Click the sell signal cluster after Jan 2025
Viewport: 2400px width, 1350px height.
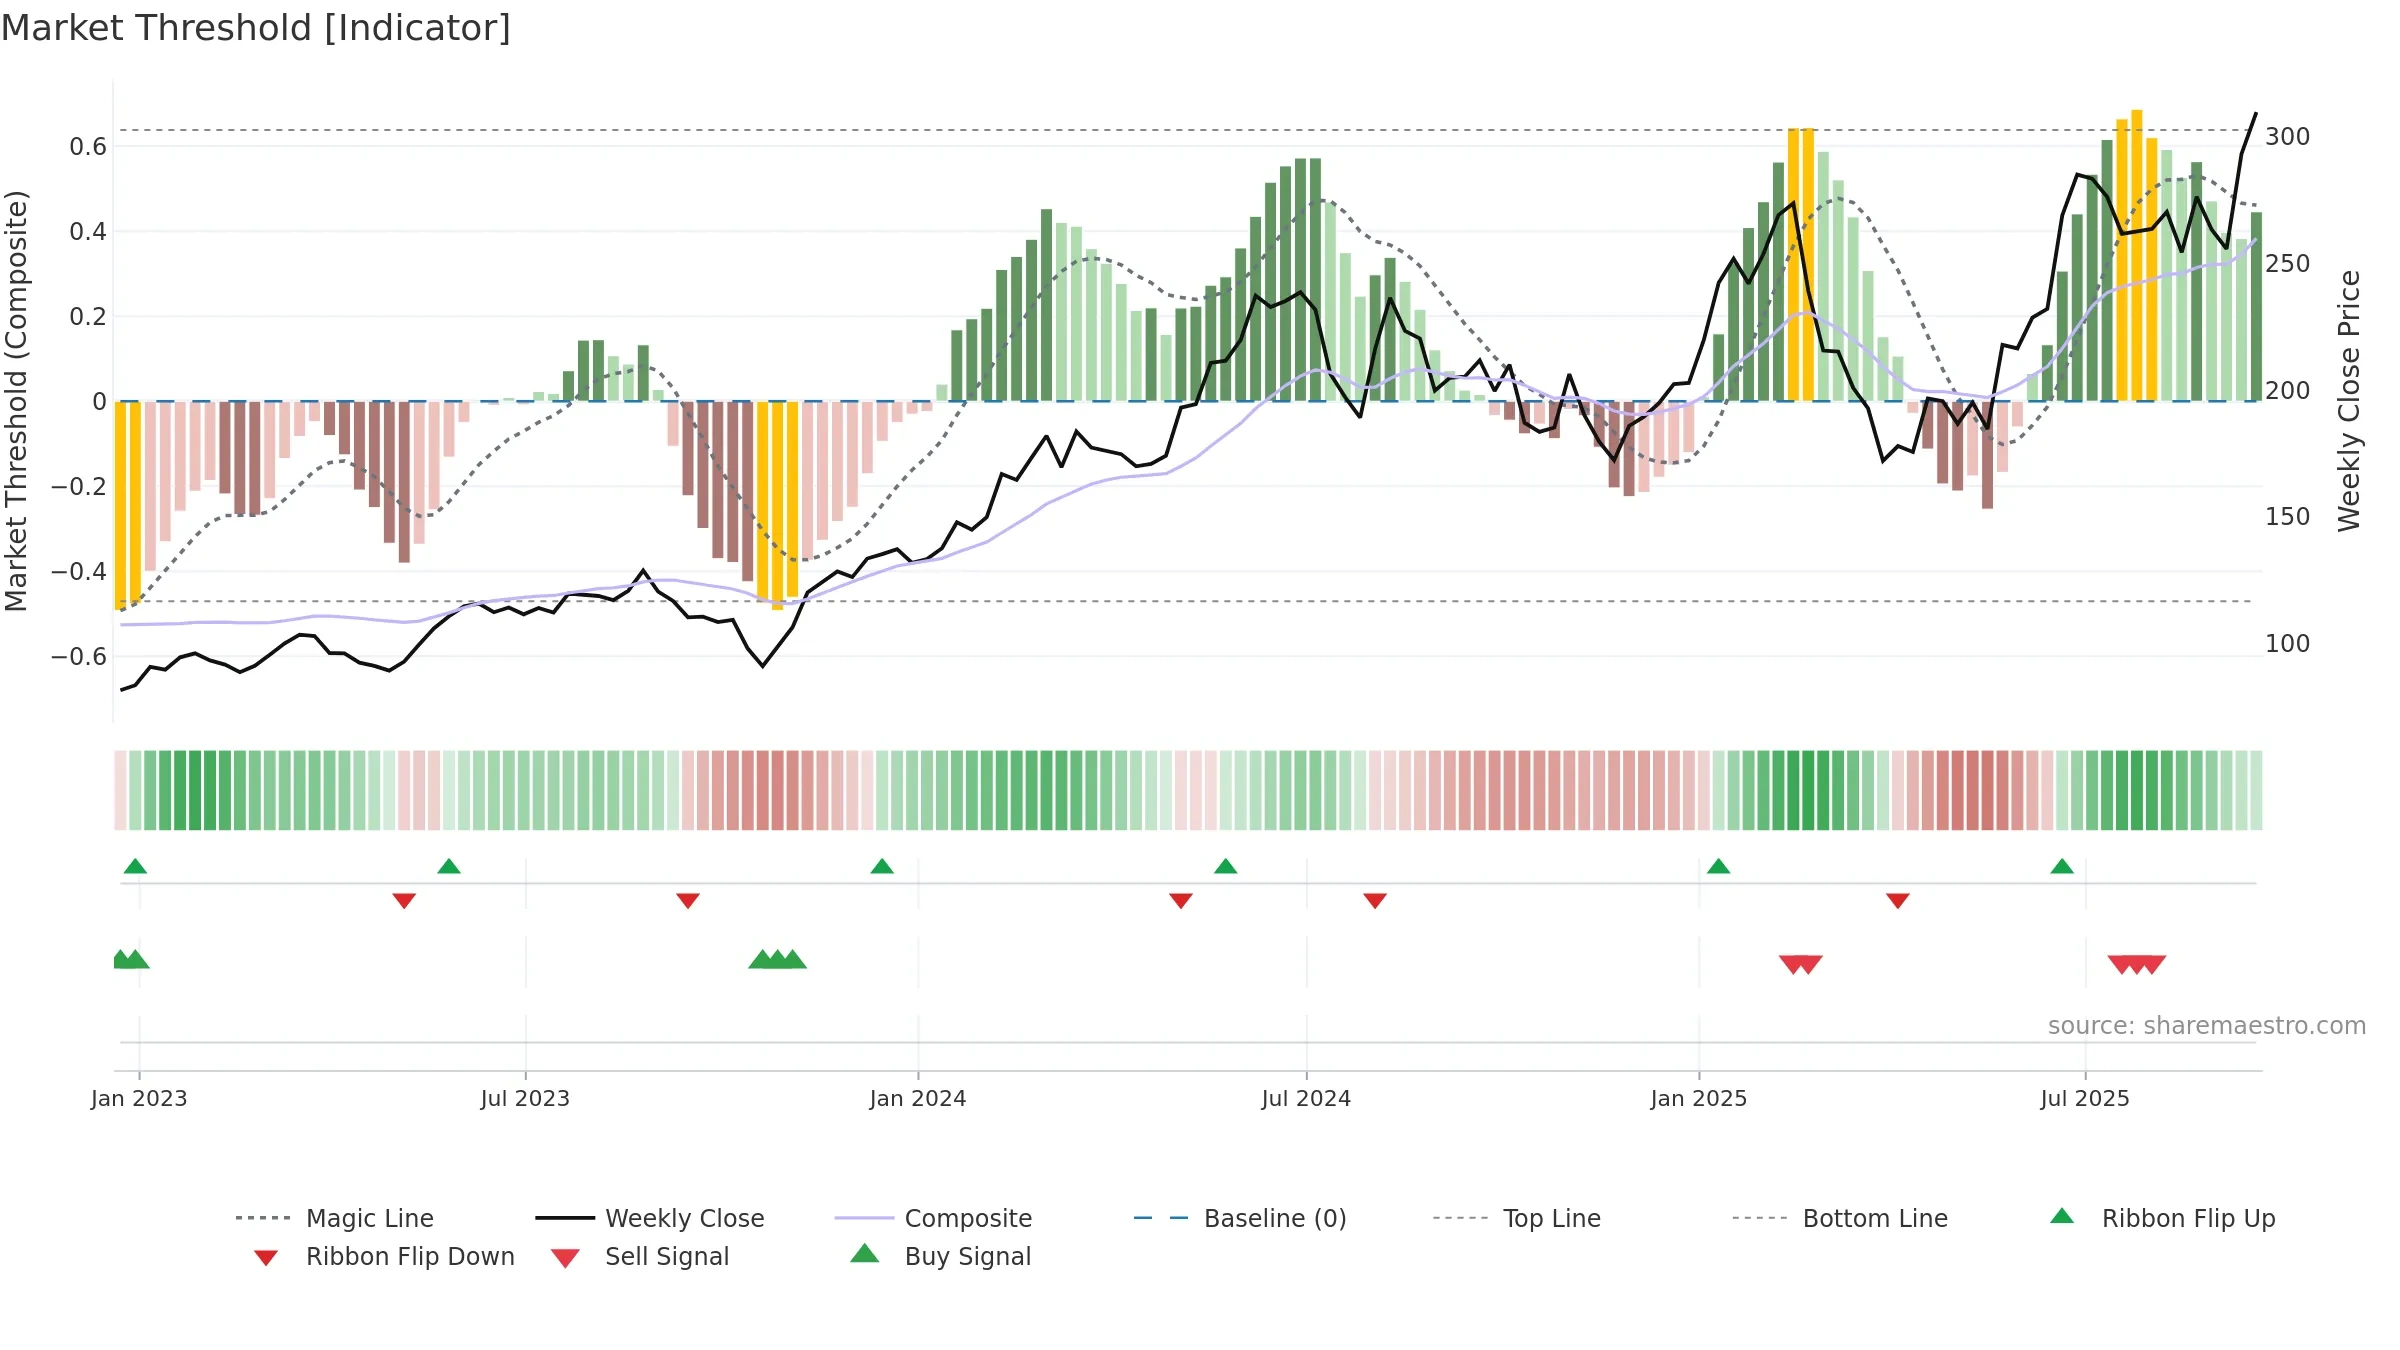point(1801,965)
